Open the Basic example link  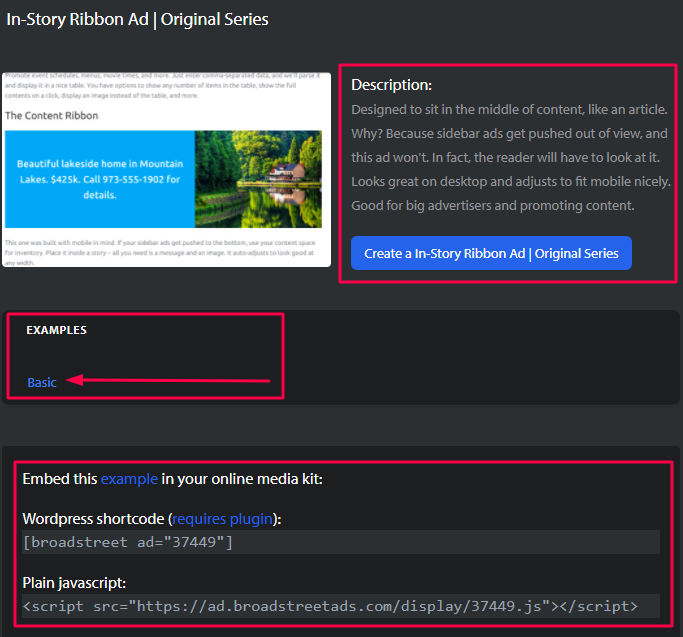[42, 383]
